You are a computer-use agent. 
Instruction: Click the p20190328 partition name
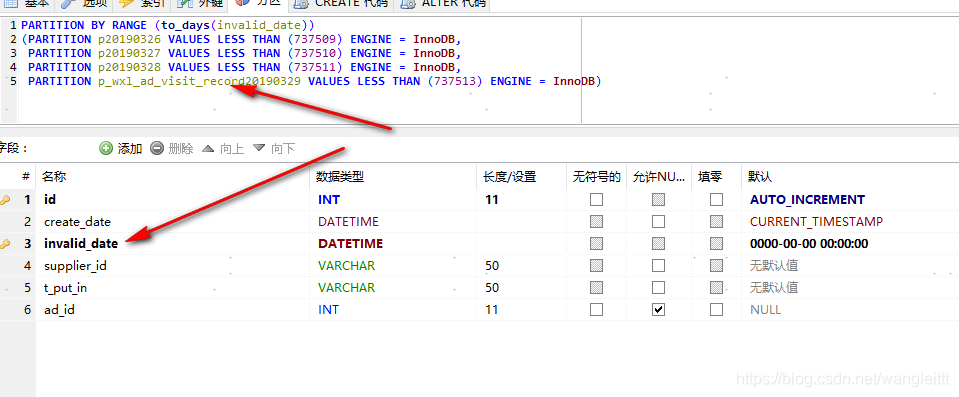pos(129,67)
